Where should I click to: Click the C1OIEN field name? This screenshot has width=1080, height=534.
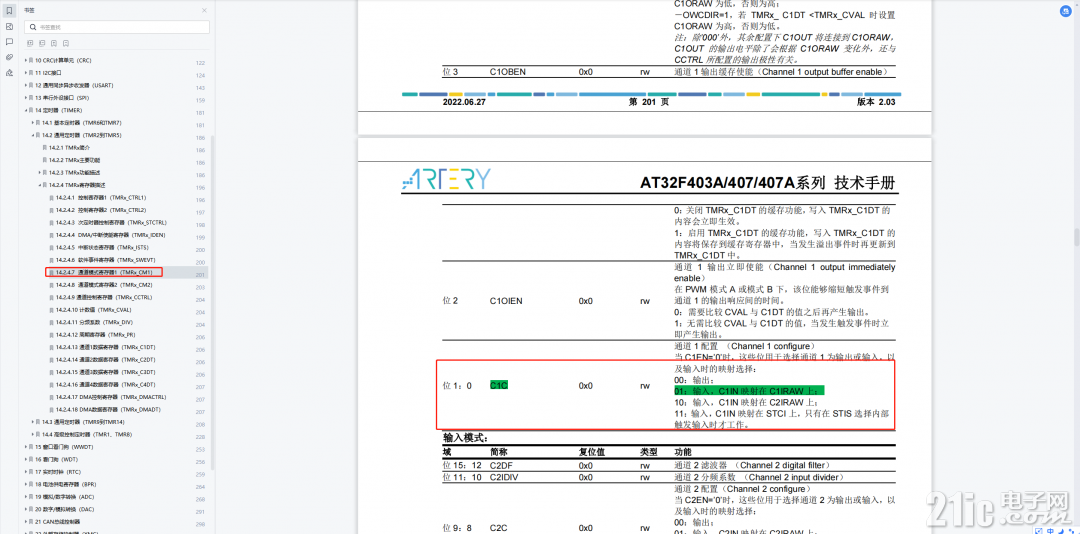tap(505, 301)
